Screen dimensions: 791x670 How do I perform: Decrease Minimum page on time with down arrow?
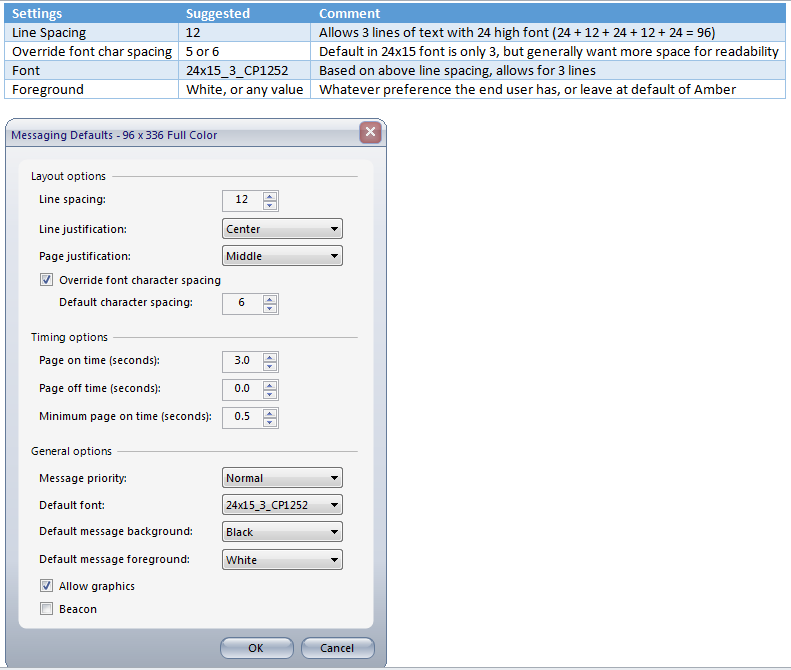tap(270, 422)
